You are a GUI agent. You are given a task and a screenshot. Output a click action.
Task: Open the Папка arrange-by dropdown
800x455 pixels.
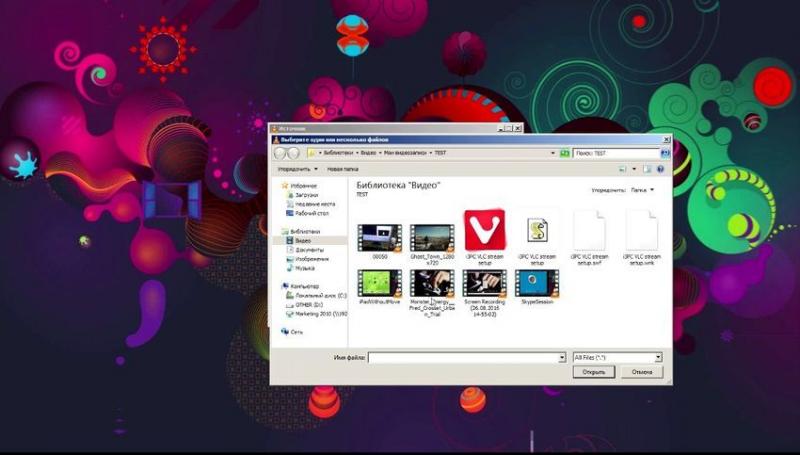(x=642, y=190)
